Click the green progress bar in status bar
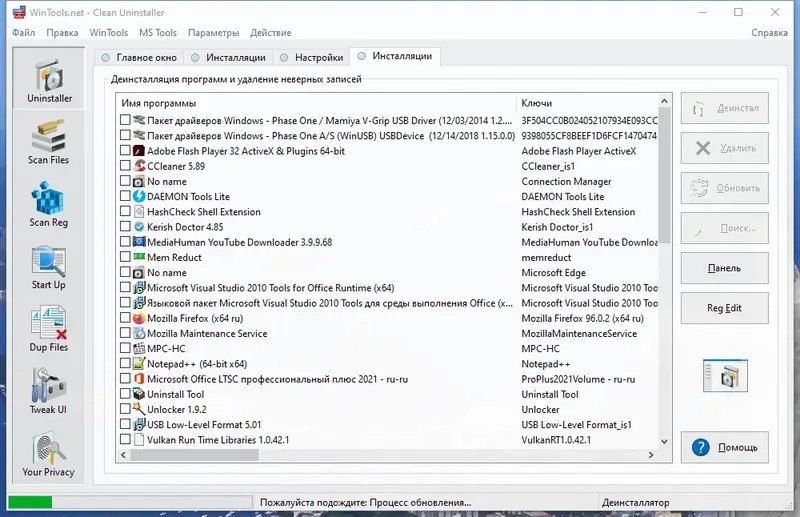The height and width of the screenshot is (517, 800). coord(30,502)
